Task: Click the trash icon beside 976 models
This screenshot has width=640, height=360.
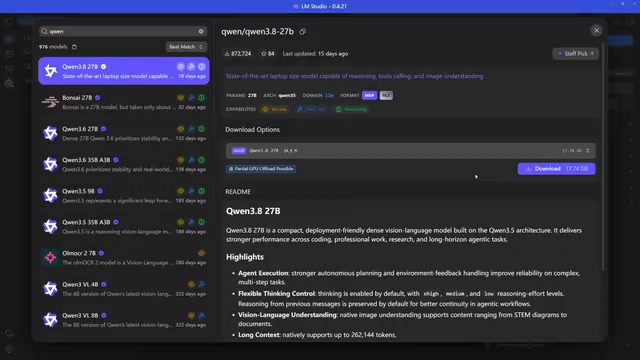Action: coord(74,47)
